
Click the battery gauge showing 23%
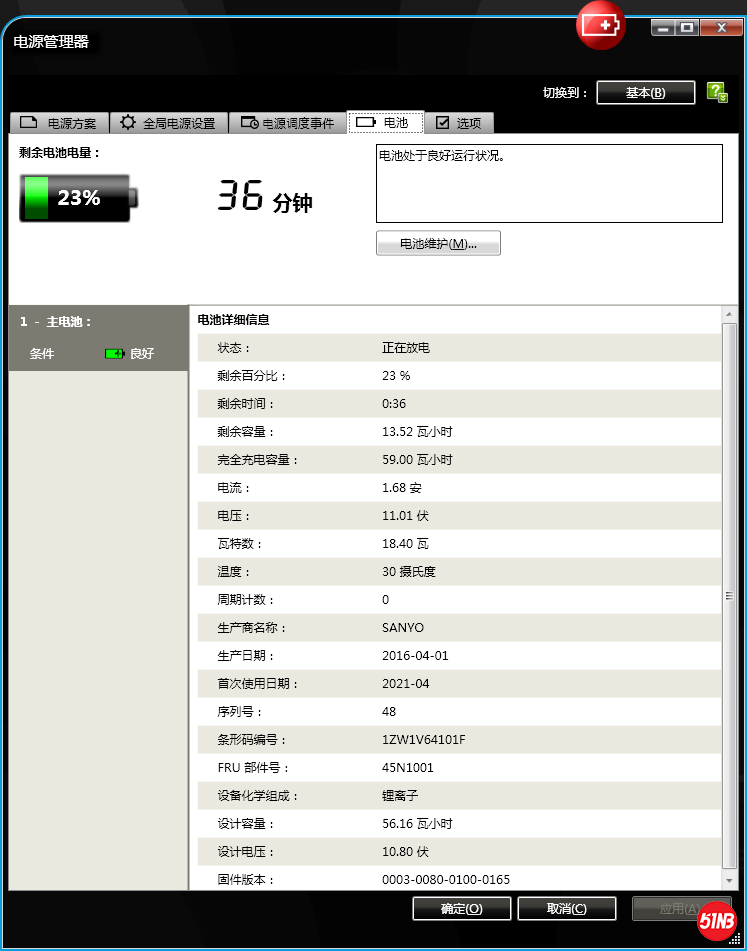pyautogui.click(x=78, y=198)
